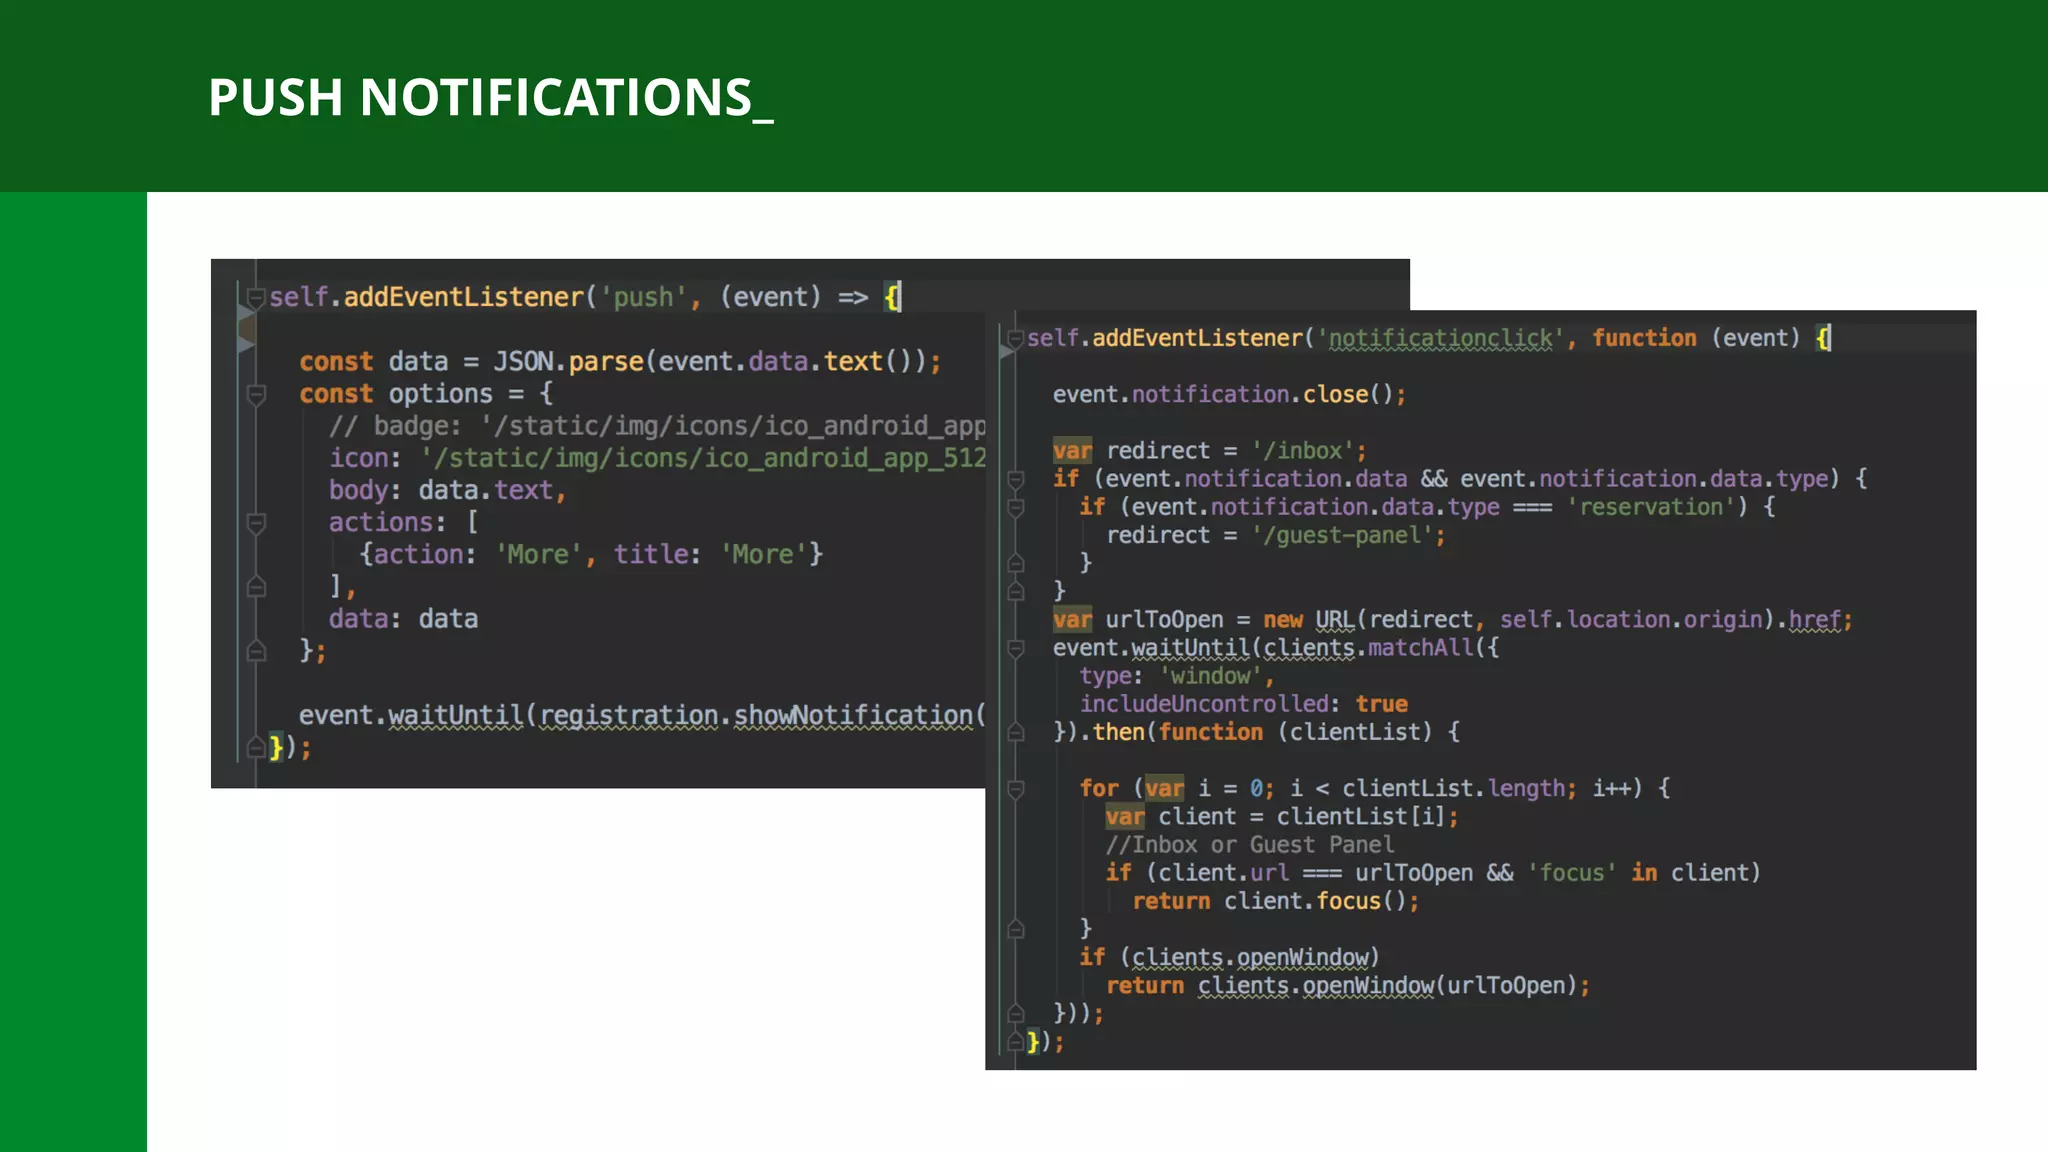Image resolution: width=2048 pixels, height=1152 pixels.
Task: Collapse the 'actions: [' fold marker
Action: click(256, 523)
